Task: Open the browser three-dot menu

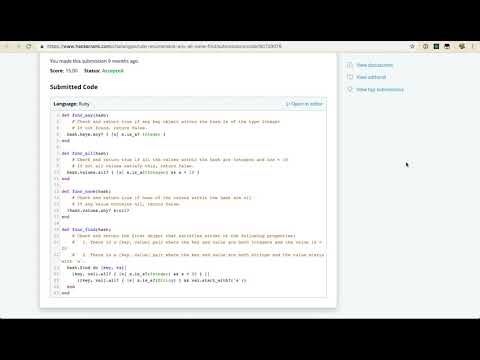Action: click(473, 46)
